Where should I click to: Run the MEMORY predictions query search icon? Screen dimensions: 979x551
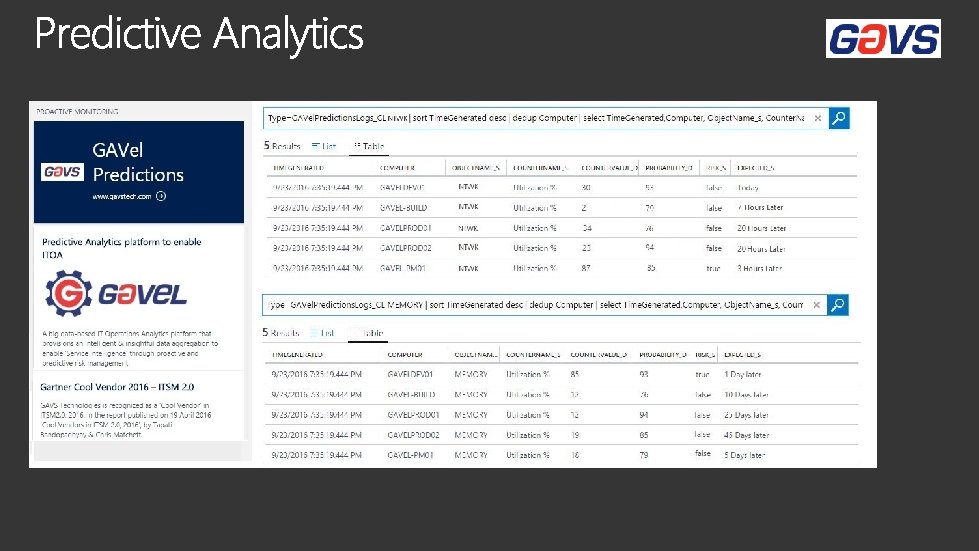click(x=838, y=305)
